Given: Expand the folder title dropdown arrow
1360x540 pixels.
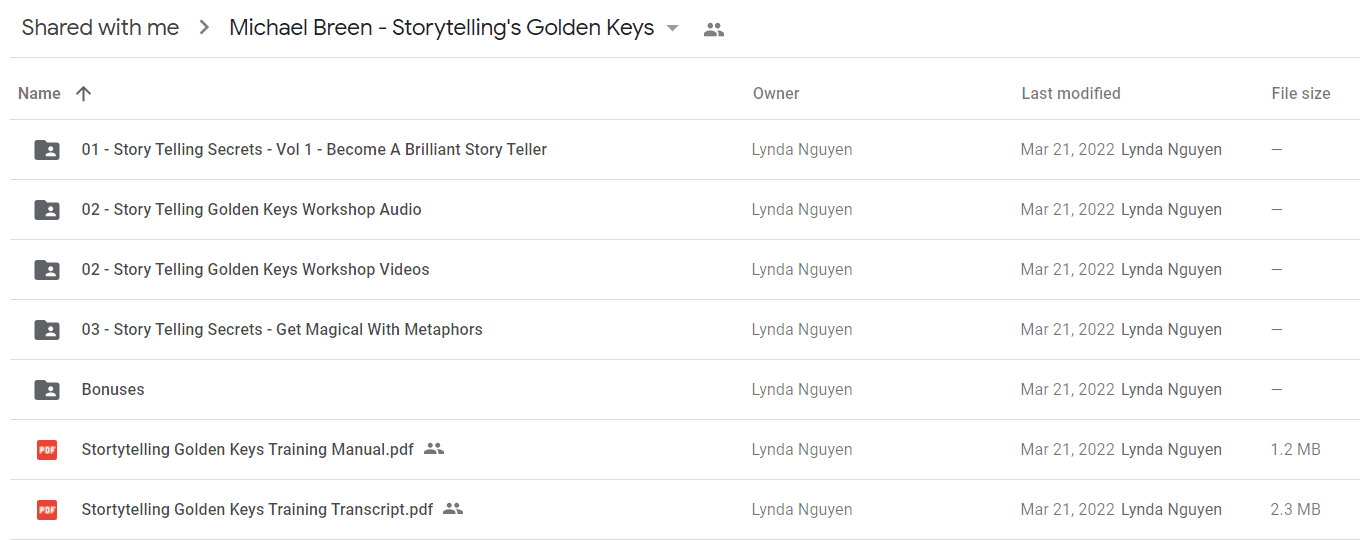Looking at the screenshot, I should pyautogui.click(x=673, y=28).
